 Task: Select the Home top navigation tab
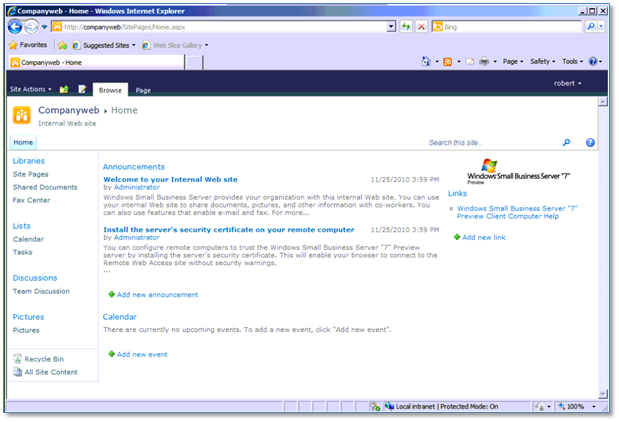(23, 143)
